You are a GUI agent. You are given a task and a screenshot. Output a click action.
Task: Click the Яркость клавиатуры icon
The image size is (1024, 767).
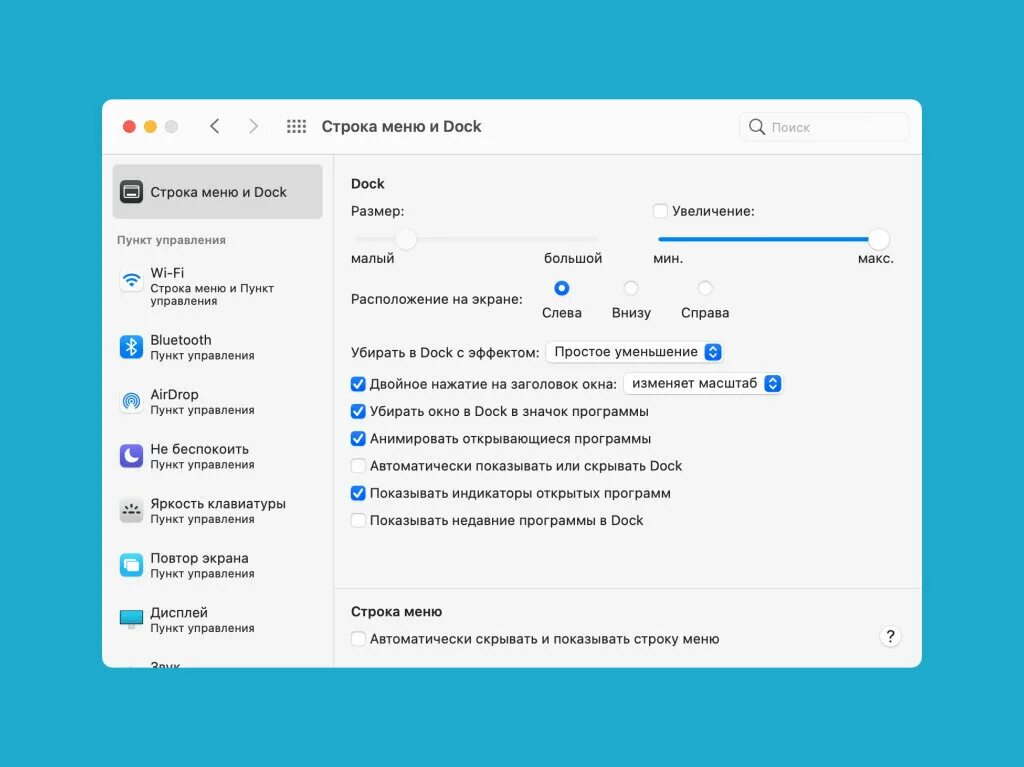[131, 510]
